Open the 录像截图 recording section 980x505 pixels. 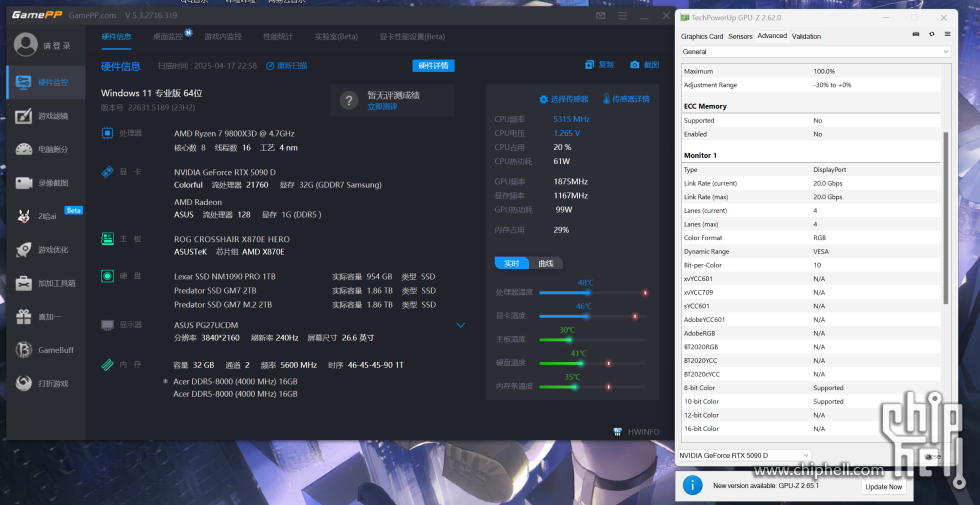click(x=46, y=183)
